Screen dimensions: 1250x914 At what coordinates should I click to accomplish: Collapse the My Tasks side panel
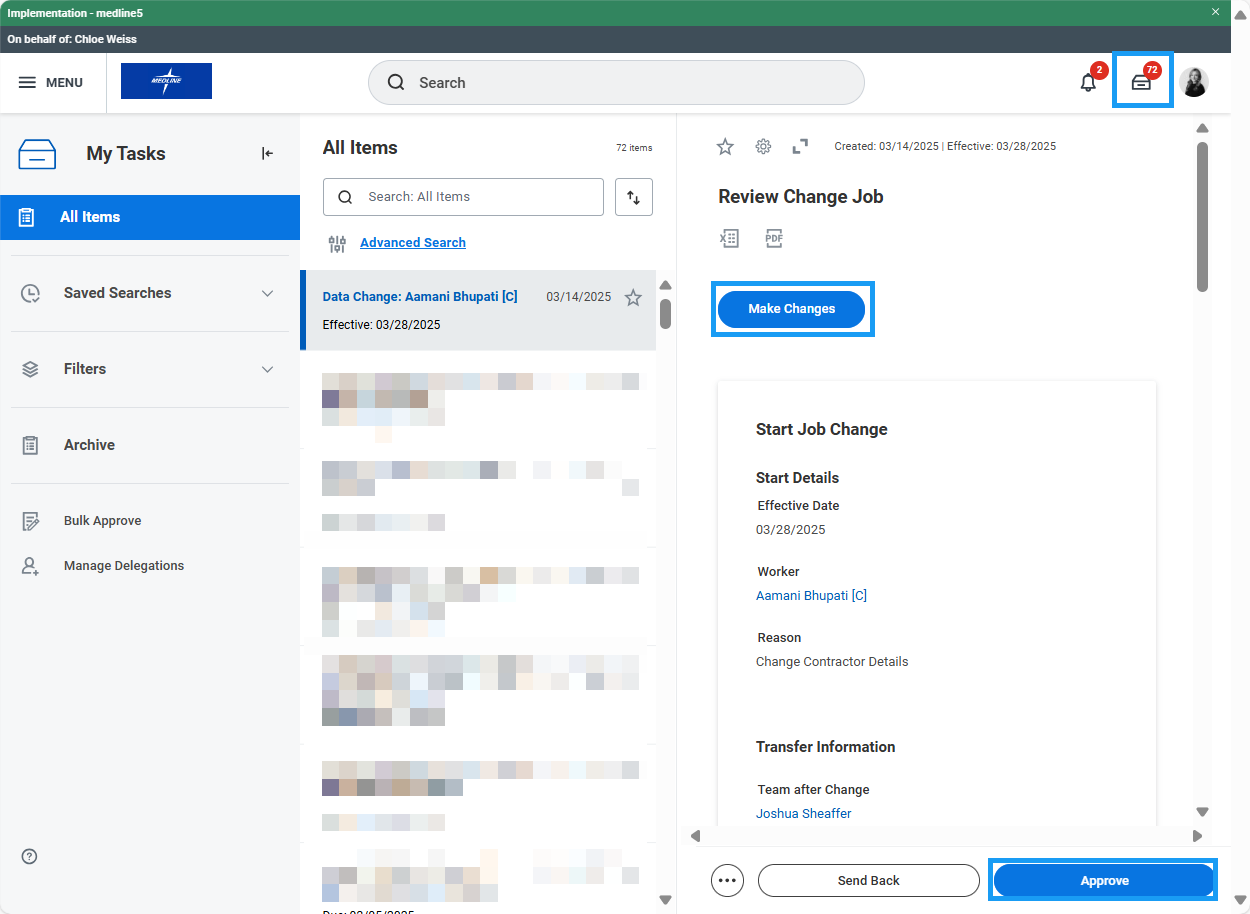click(x=267, y=153)
